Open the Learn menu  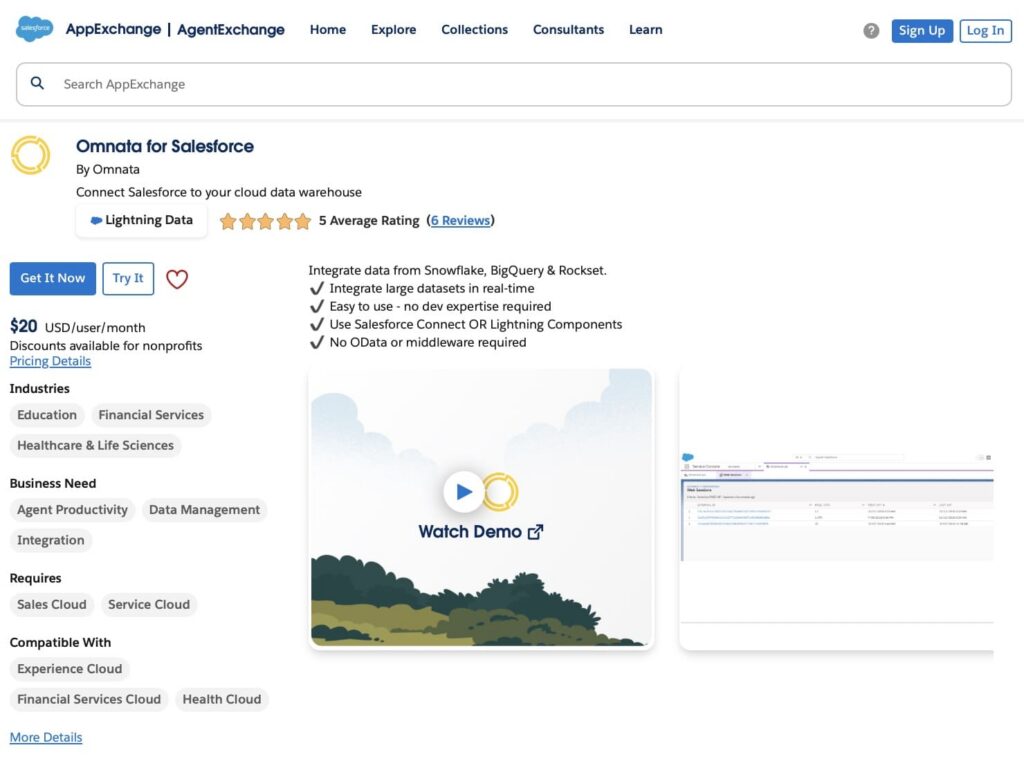[645, 30]
